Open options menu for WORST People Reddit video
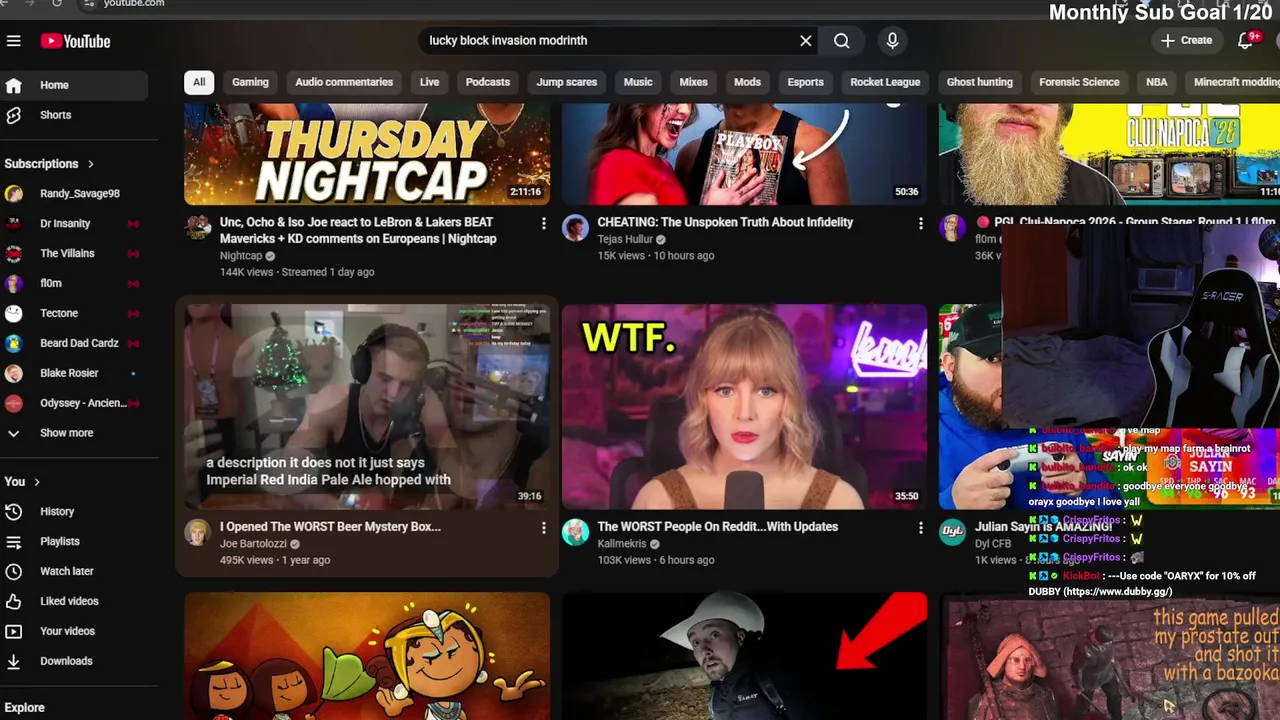 [920, 528]
